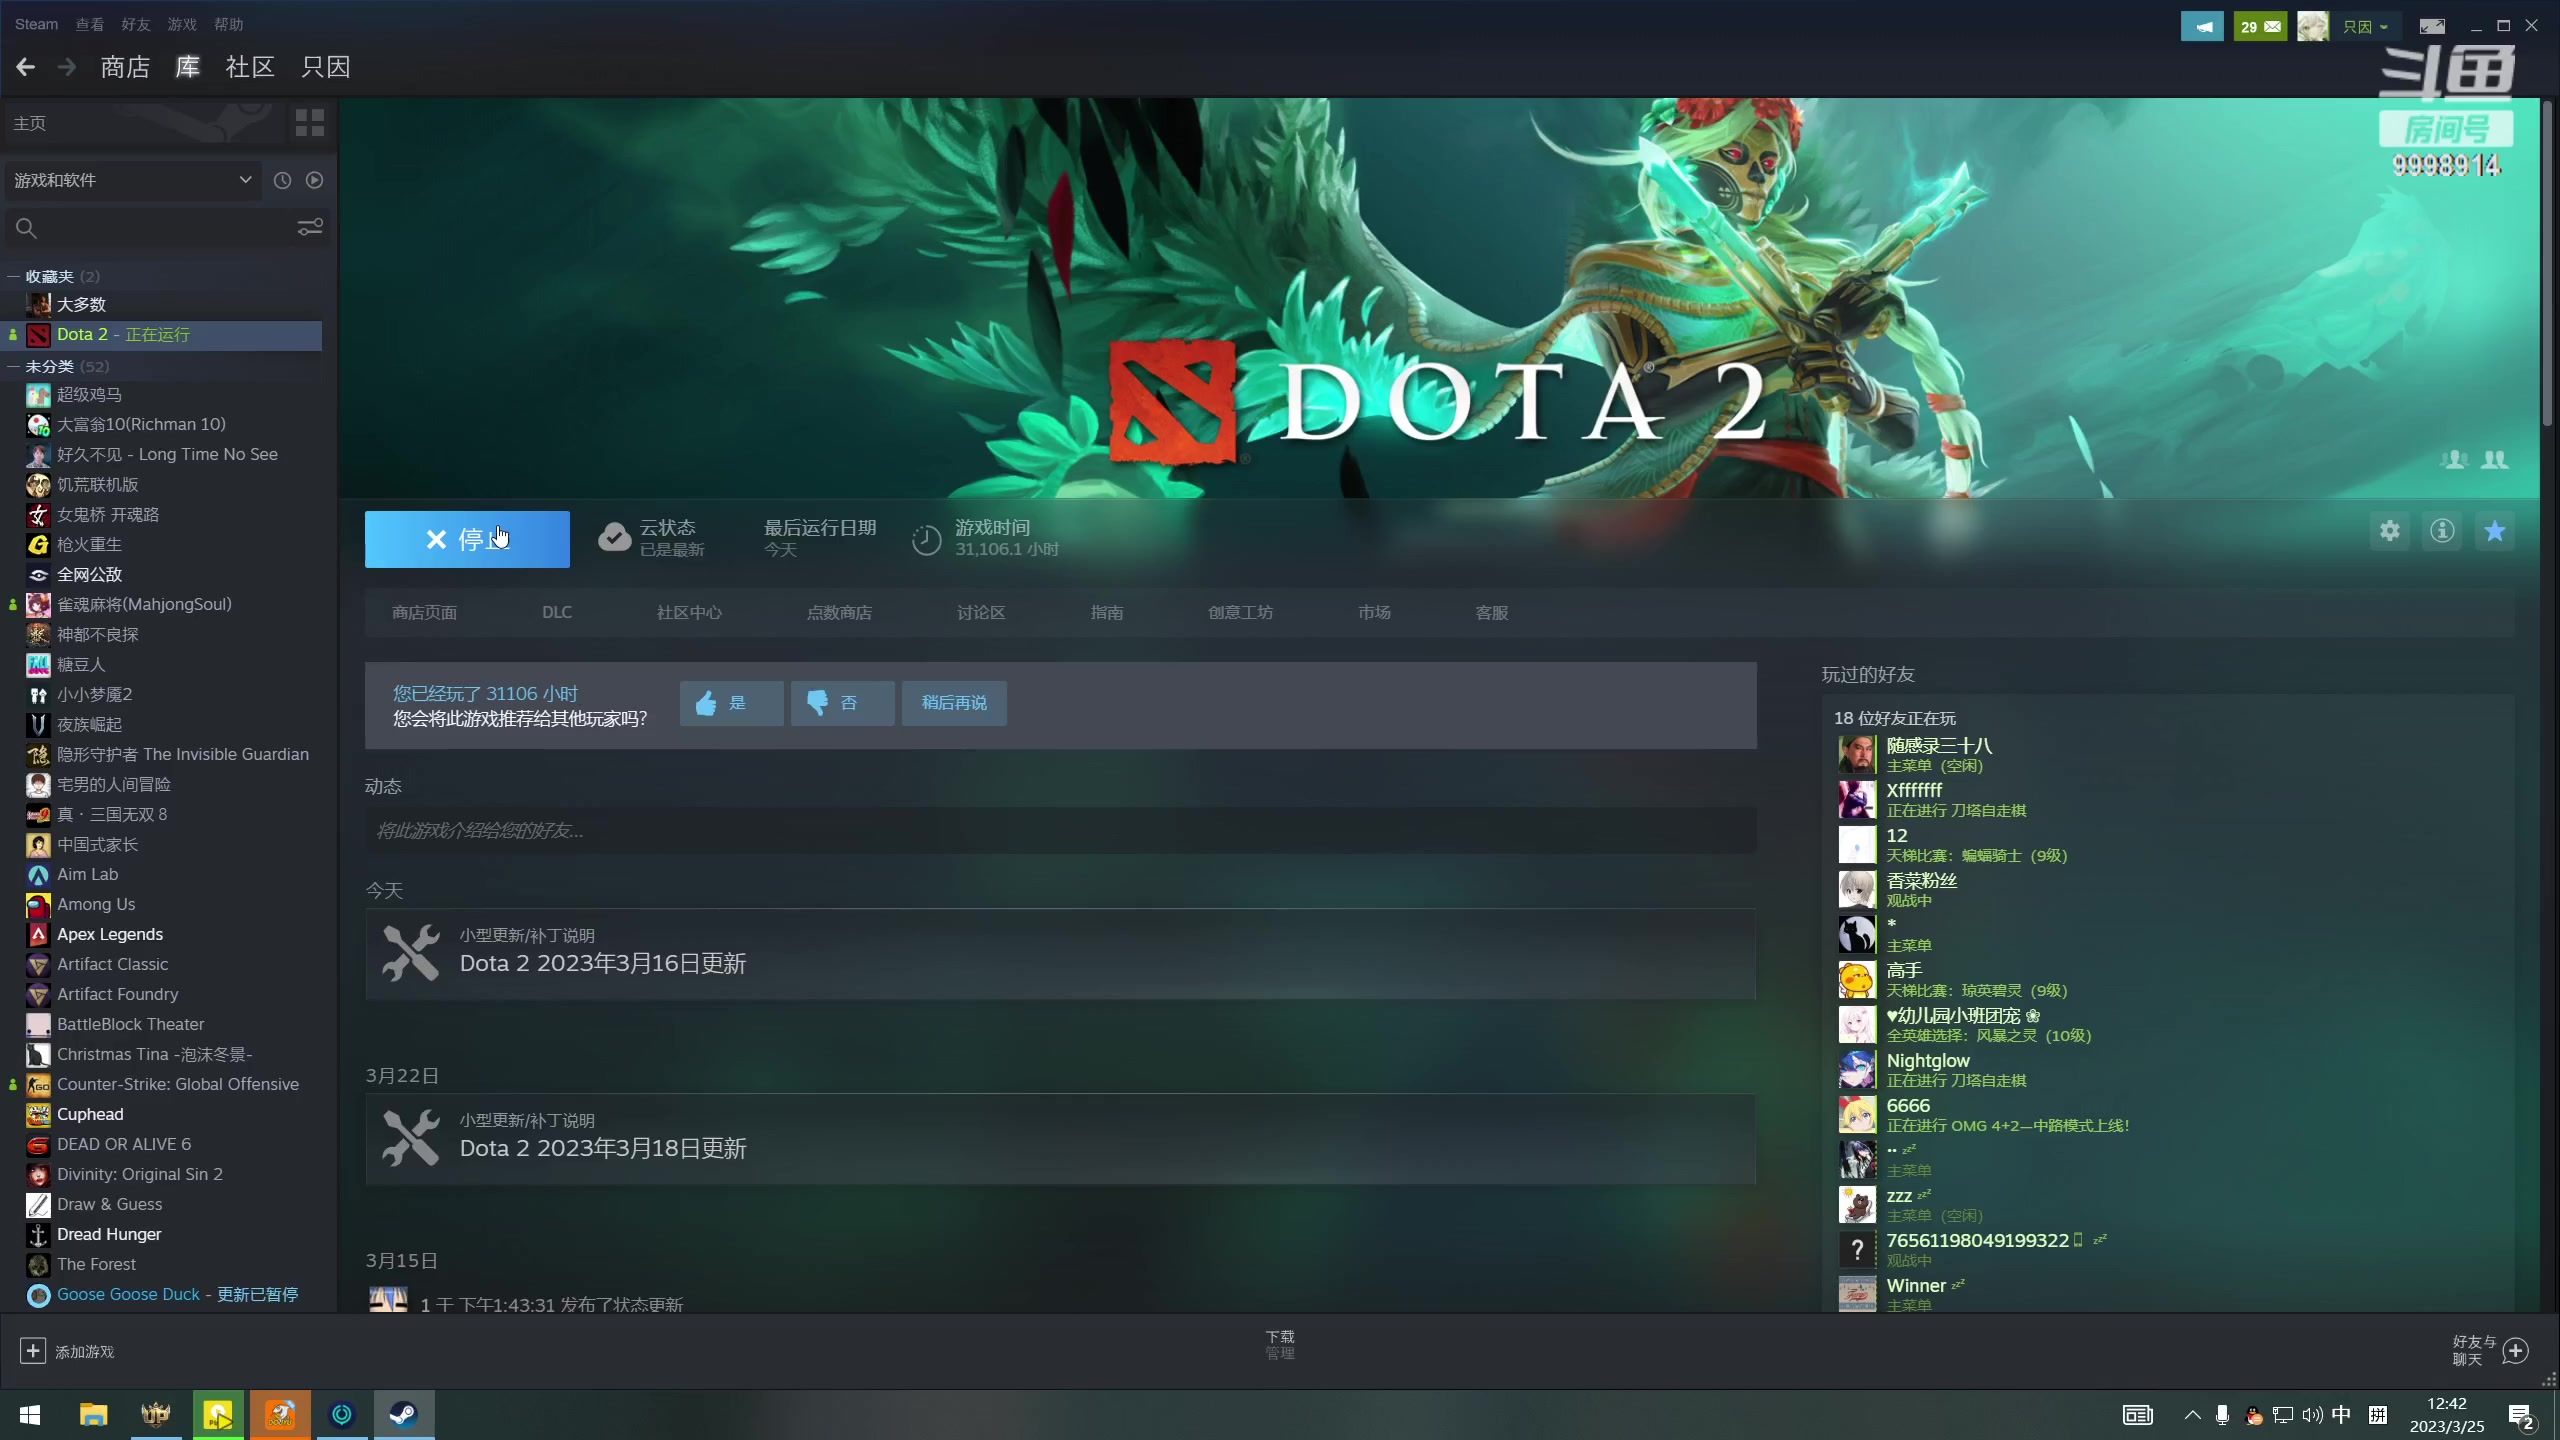This screenshot has width=2560, height=1440.
Task: Go to the Store tab
Action: [x=125, y=67]
